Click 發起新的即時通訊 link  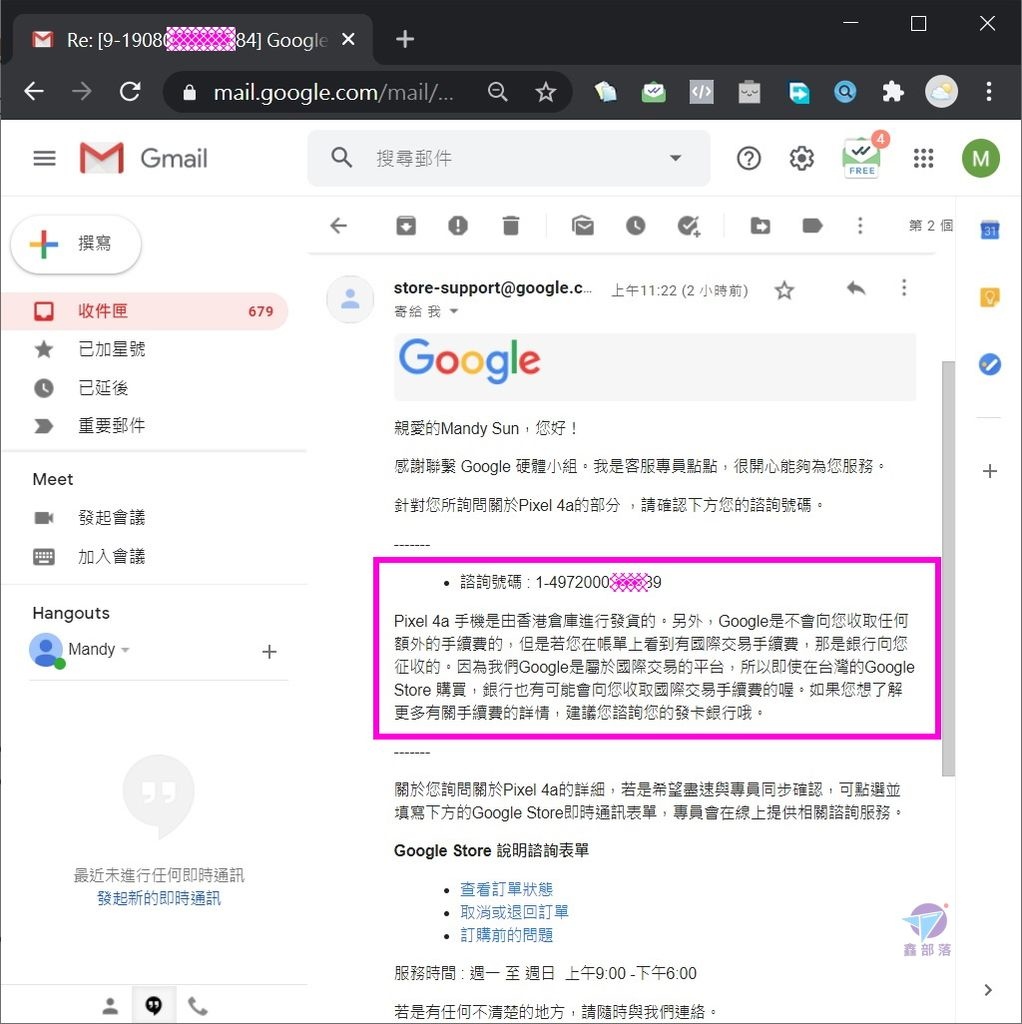click(x=159, y=898)
